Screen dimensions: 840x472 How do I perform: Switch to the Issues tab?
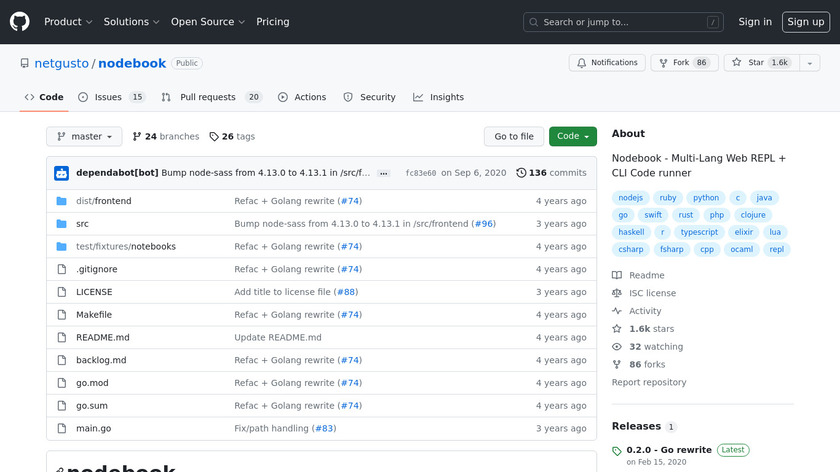coord(110,97)
